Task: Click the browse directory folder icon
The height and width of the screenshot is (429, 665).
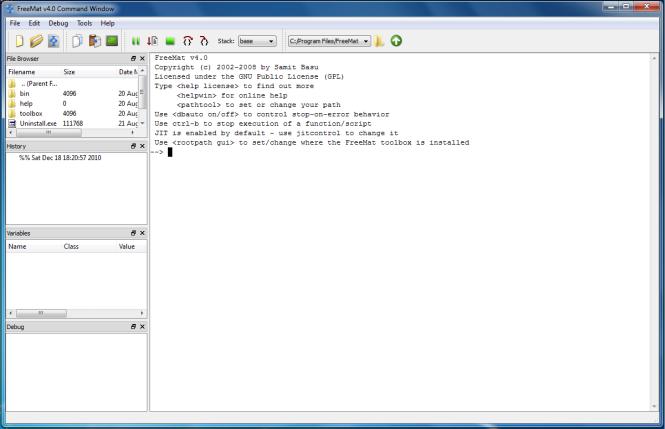Action: pyautogui.click(x=379, y=41)
